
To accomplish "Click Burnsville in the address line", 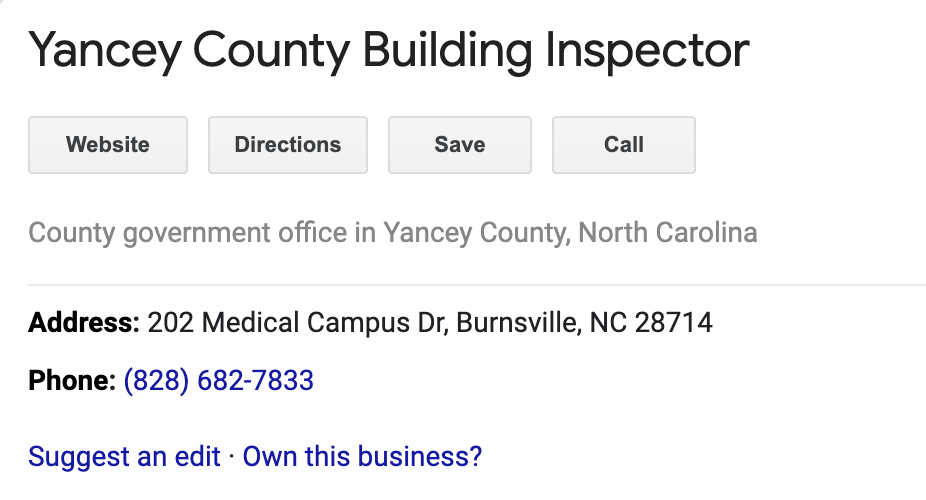I will 519,323.
